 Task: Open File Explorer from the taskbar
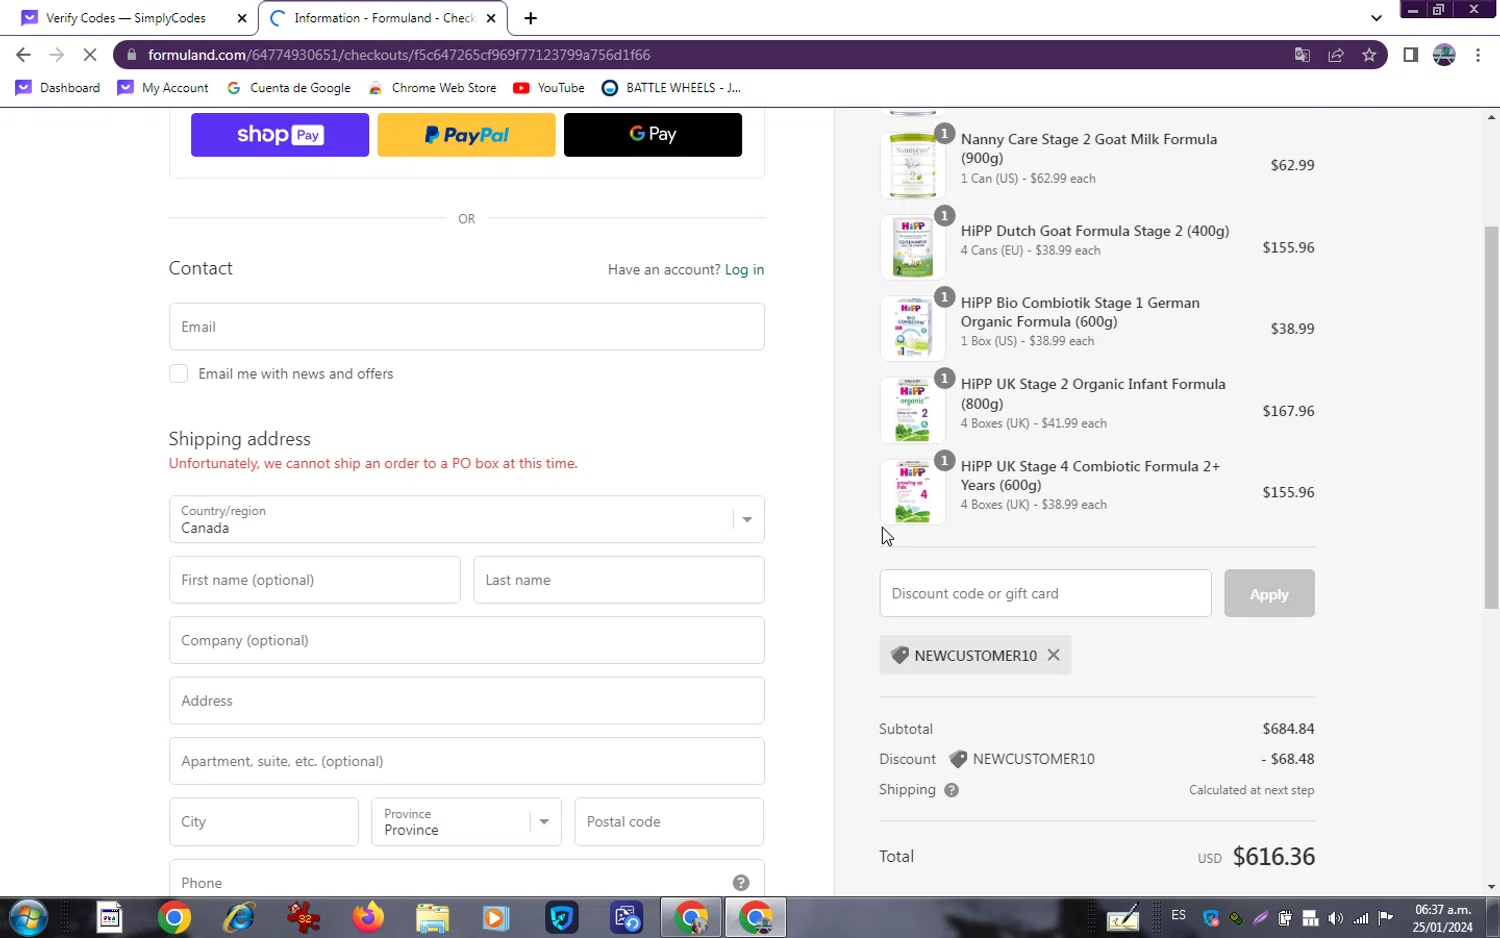coord(432,917)
